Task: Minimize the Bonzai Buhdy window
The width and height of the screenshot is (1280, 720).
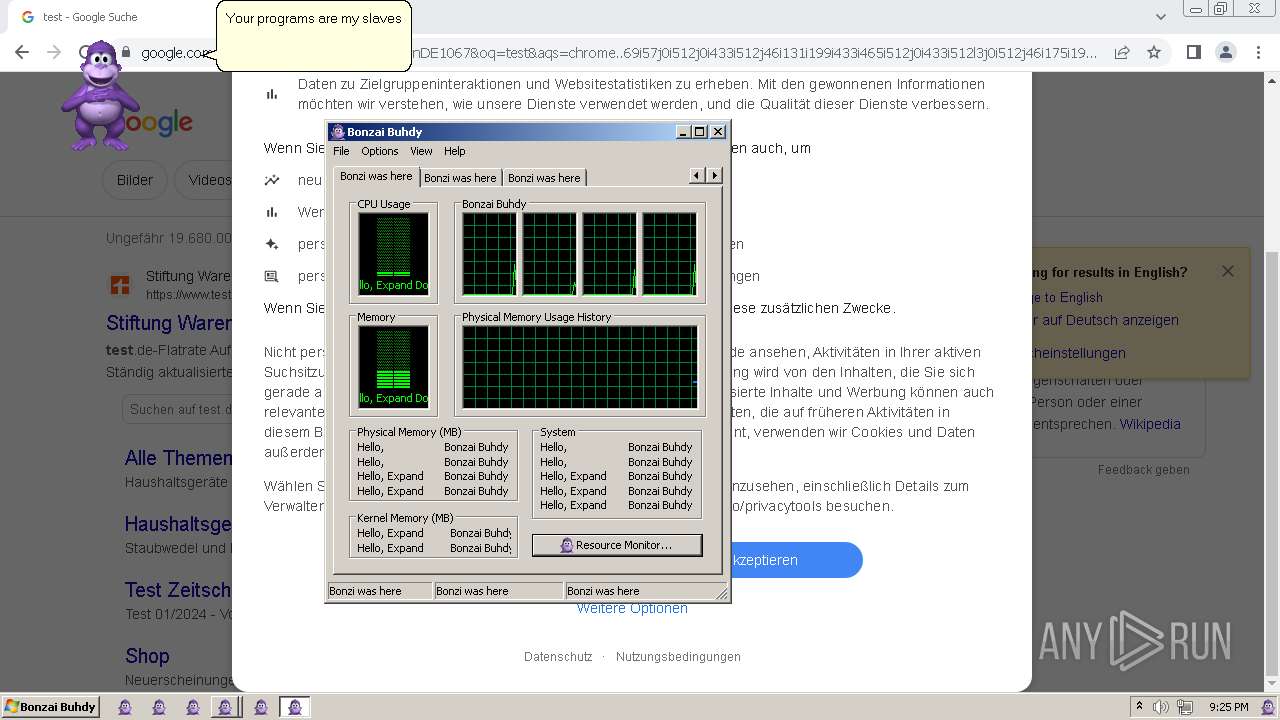Action: pyautogui.click(x=683, y=132)
